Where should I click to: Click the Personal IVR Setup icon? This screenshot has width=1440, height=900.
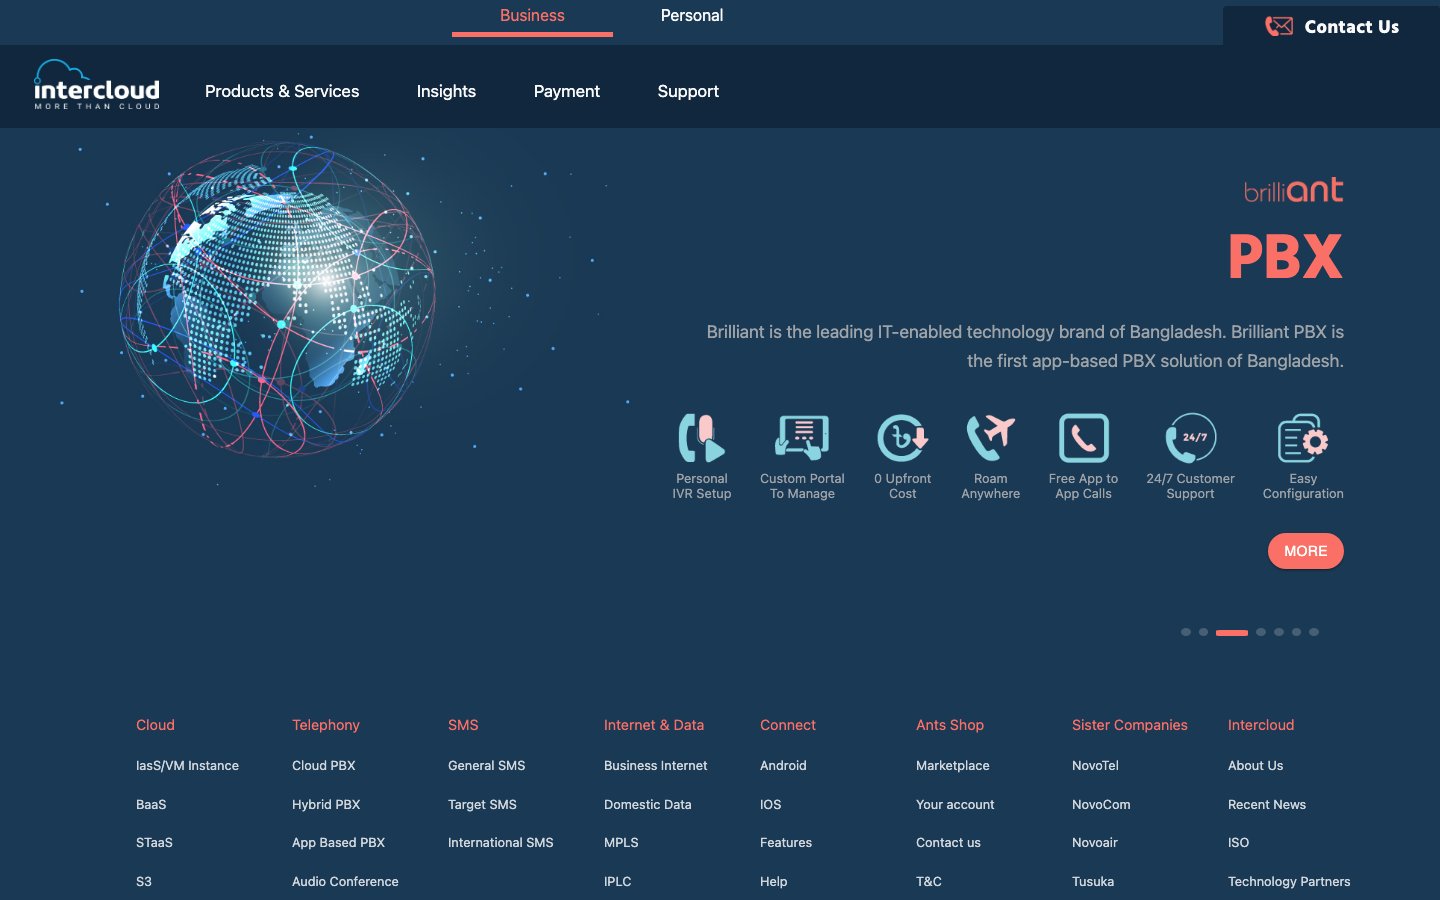coord(702,438)
